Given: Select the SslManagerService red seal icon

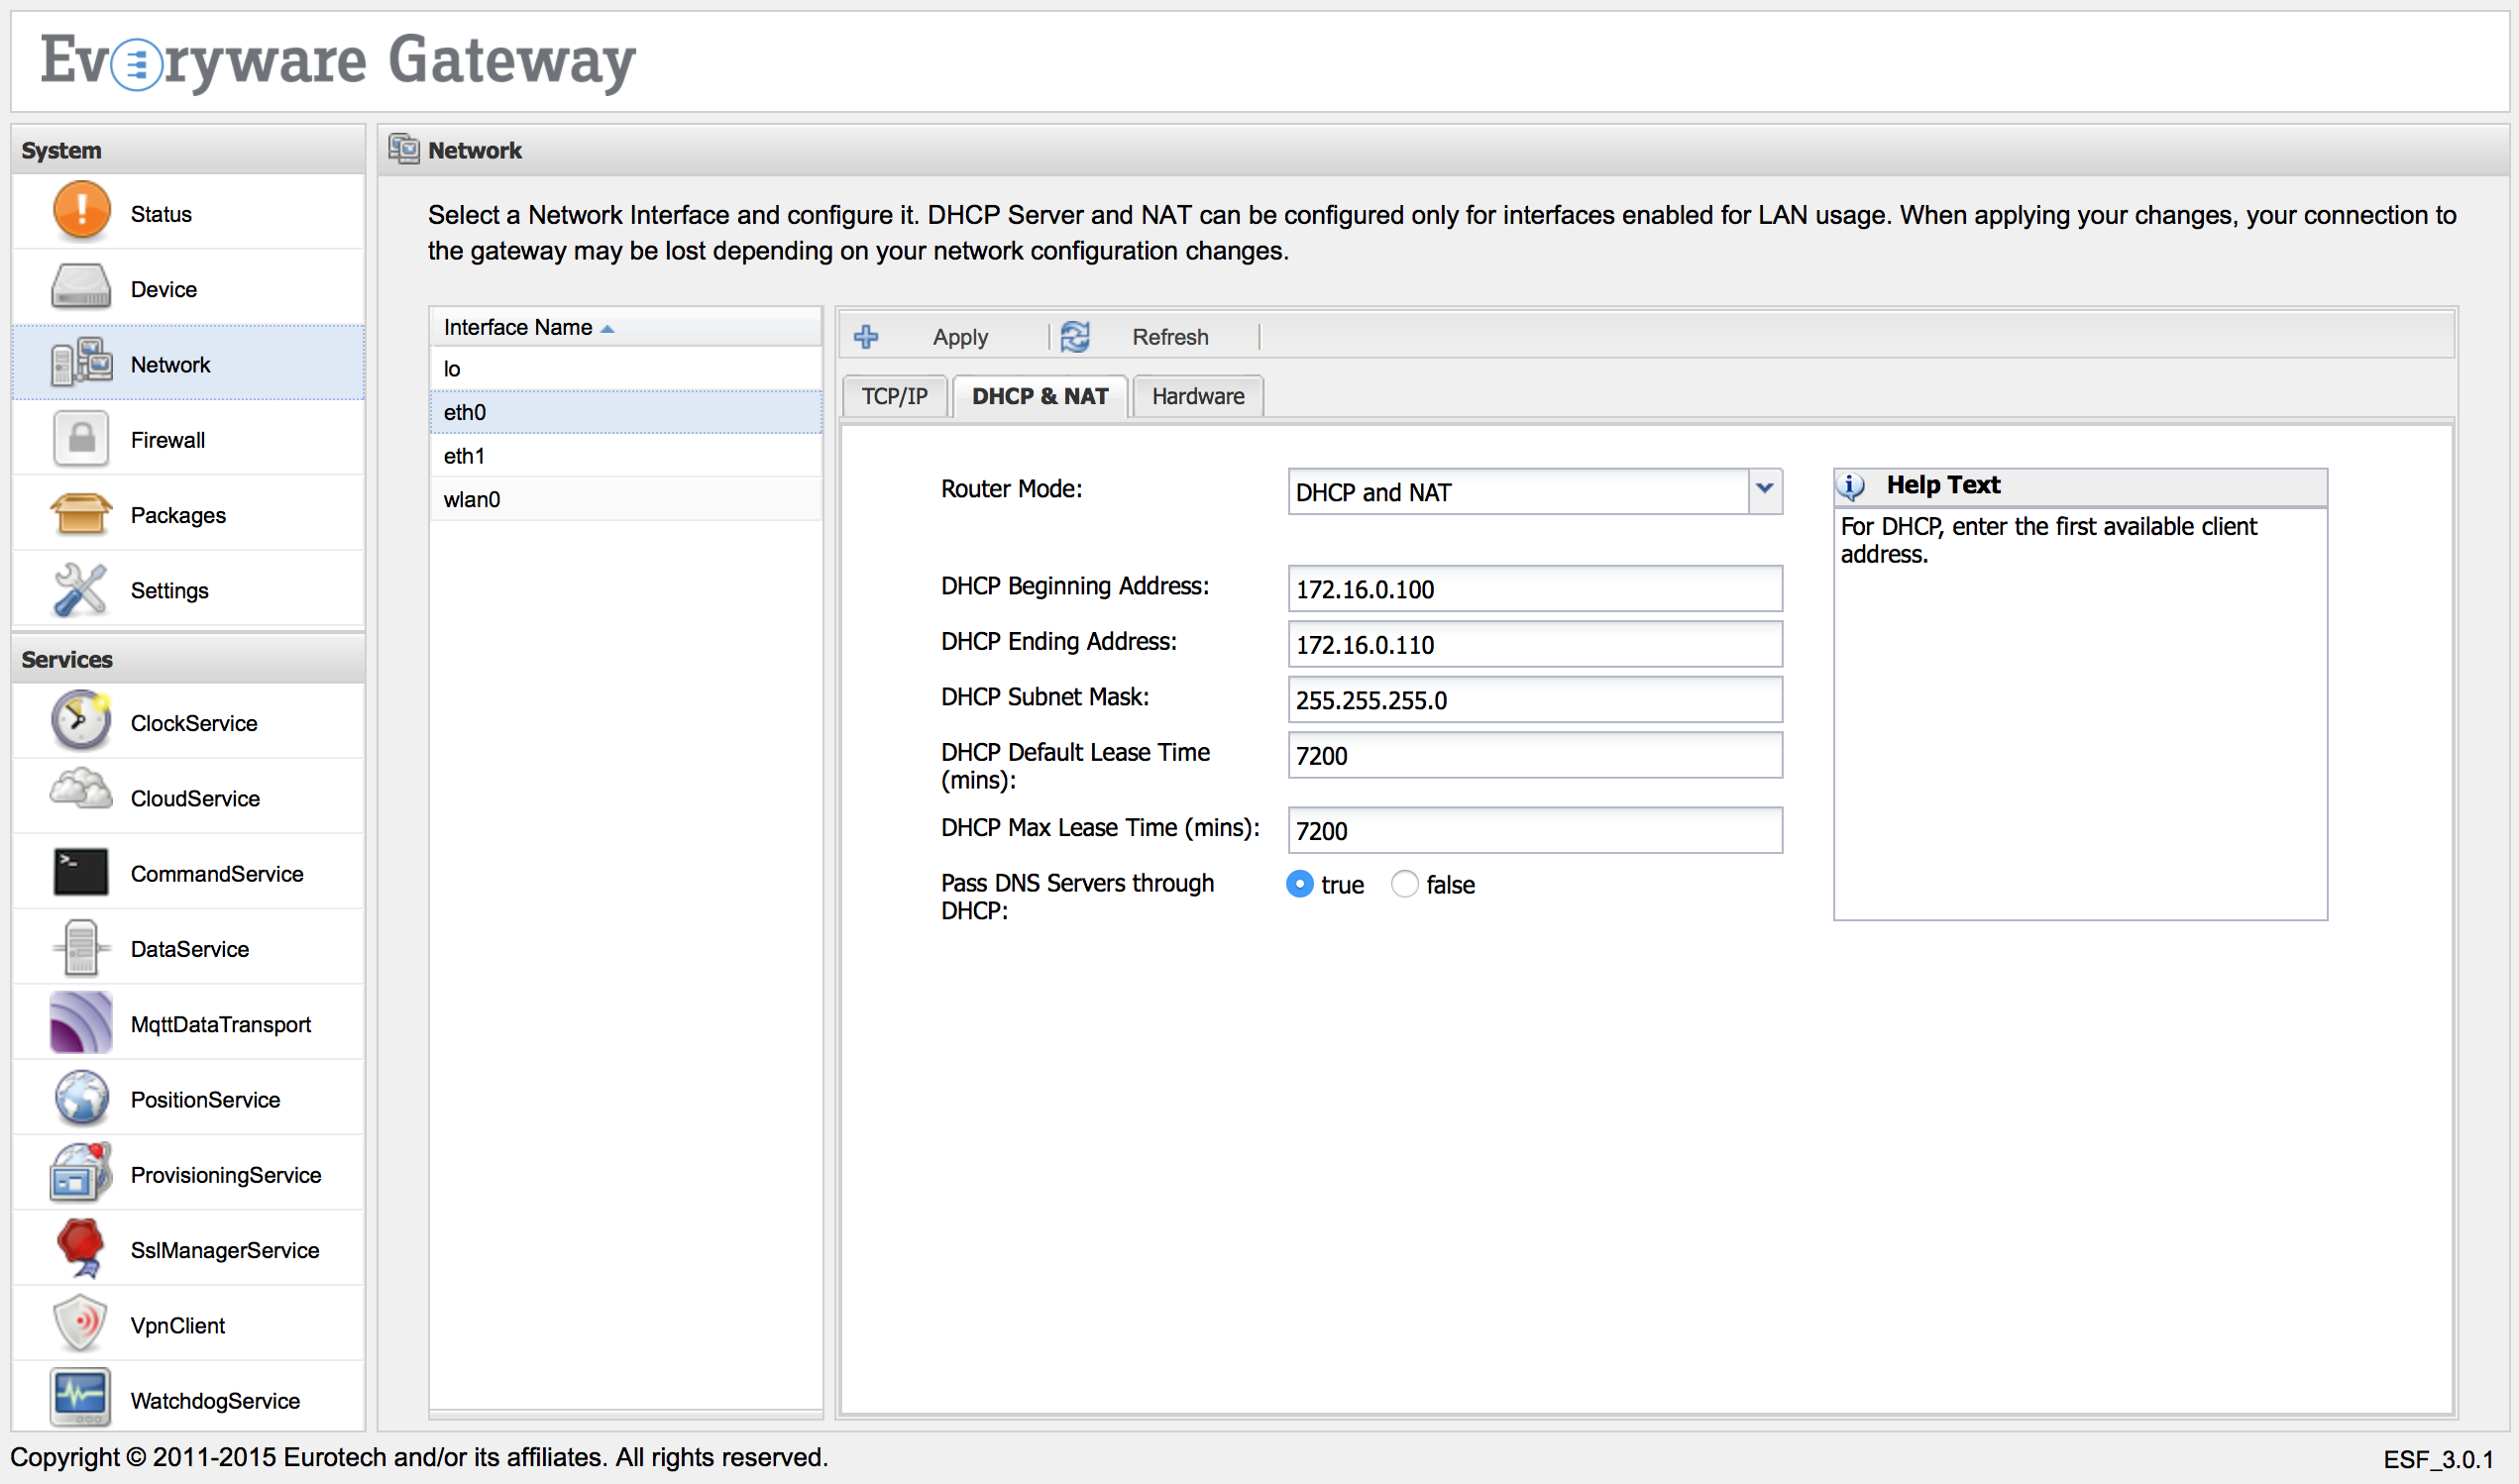Looking at the screenshot, I should 81,1248.
